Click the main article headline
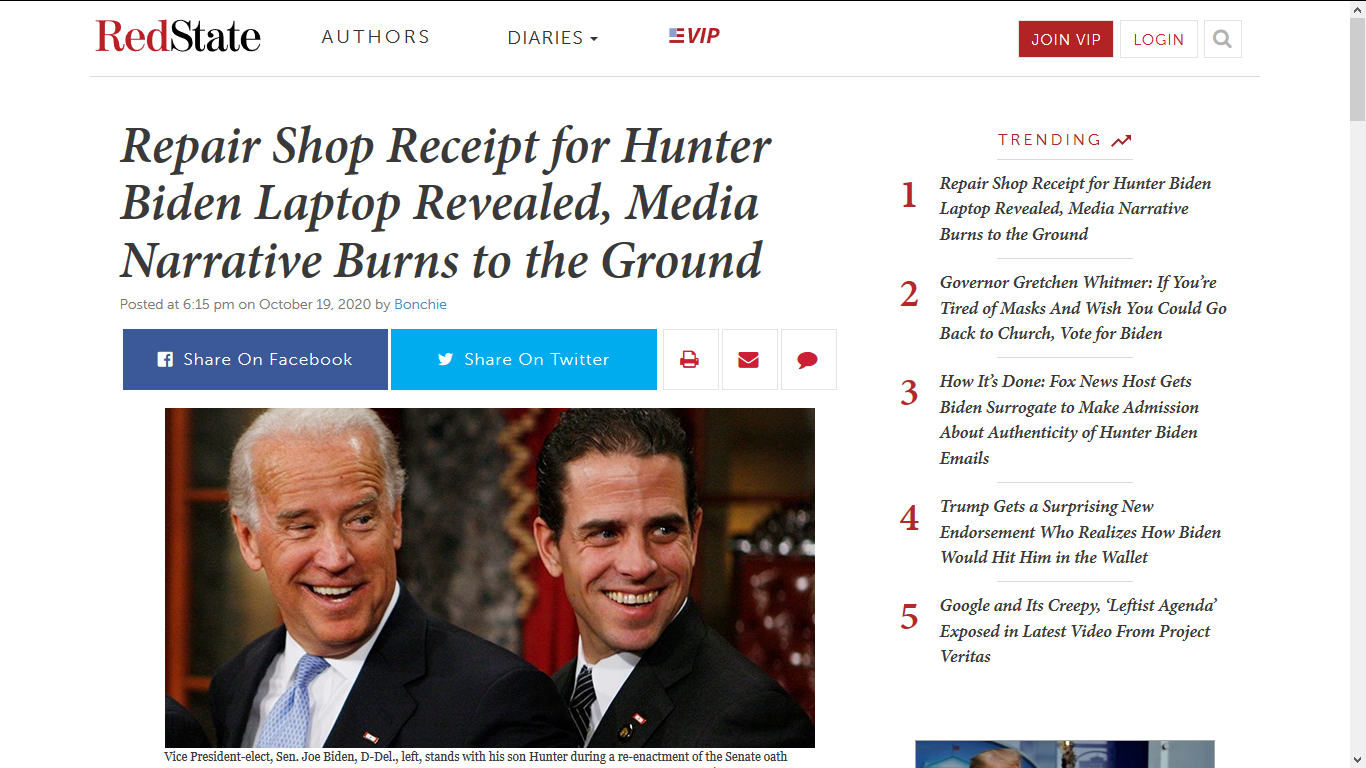 click(x=446, y=204)
